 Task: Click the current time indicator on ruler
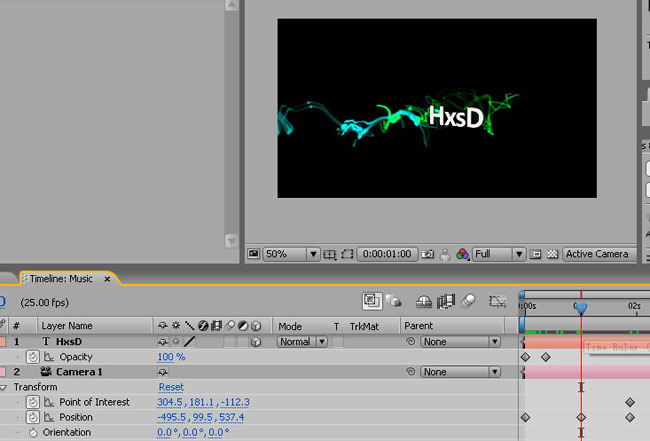pos(580,308)
